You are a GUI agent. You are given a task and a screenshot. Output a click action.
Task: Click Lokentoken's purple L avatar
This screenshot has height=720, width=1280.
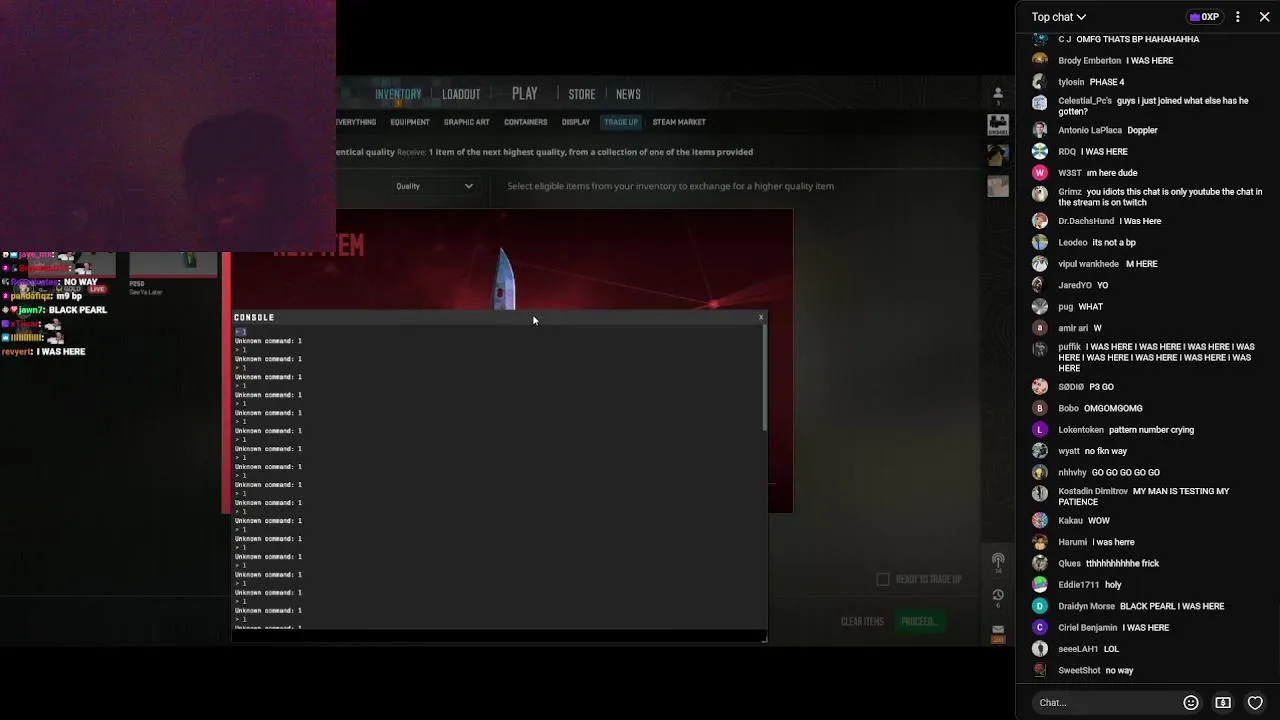[1040, 430]
